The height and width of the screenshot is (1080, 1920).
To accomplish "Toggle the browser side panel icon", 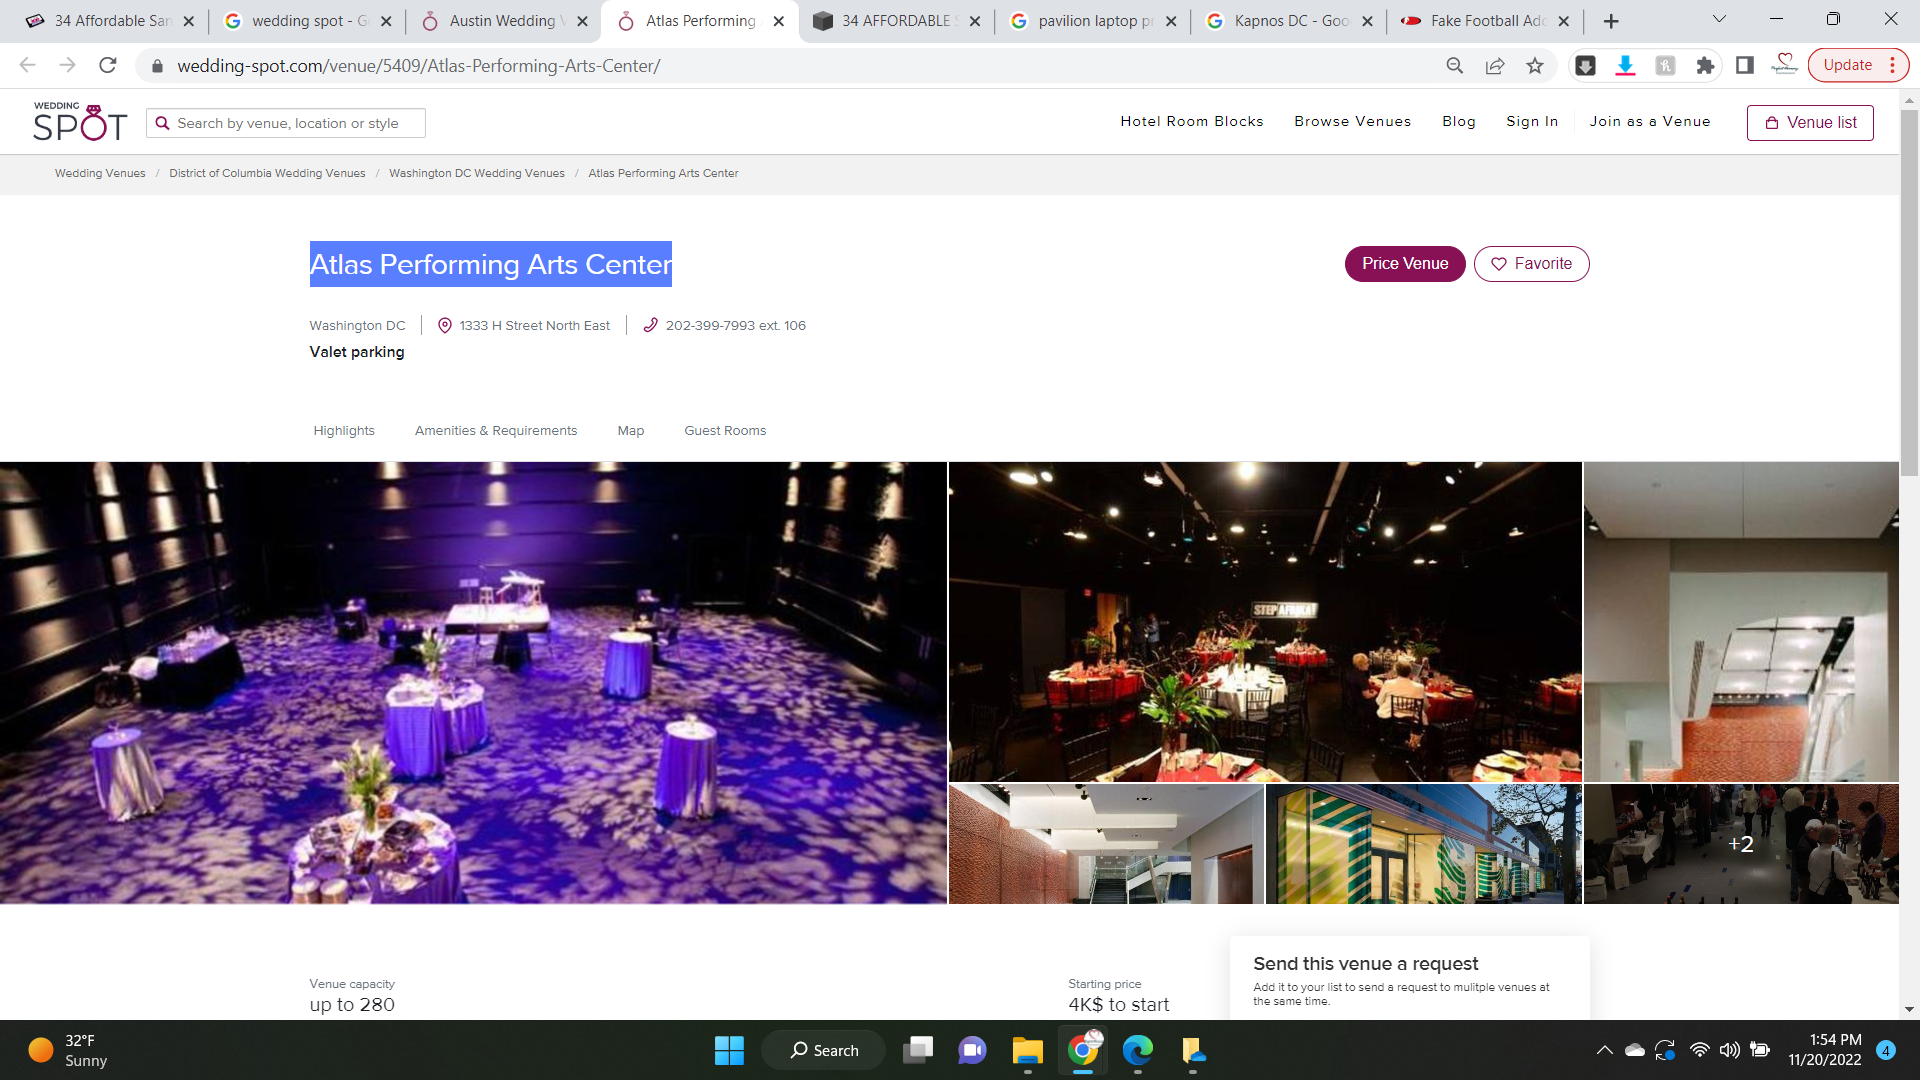I will pos(1745,66).
